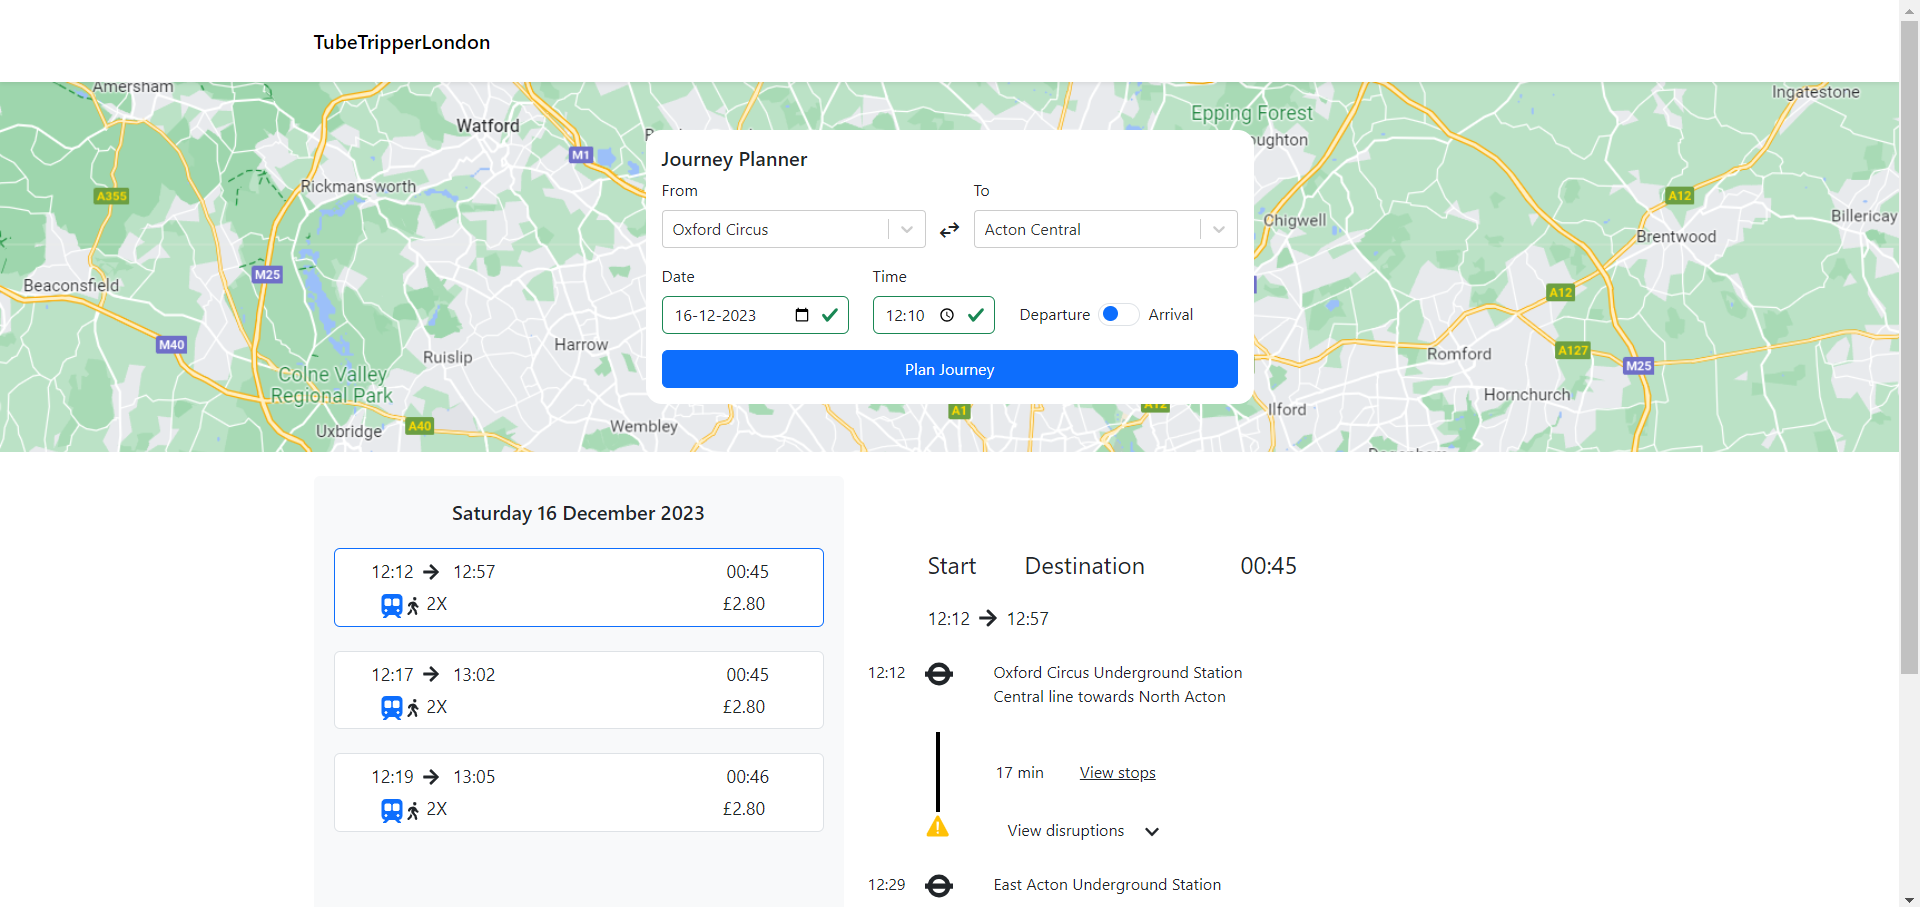Click the yellow disruption warning icon
1920x907 pixels.
click(x=937, y=827)
